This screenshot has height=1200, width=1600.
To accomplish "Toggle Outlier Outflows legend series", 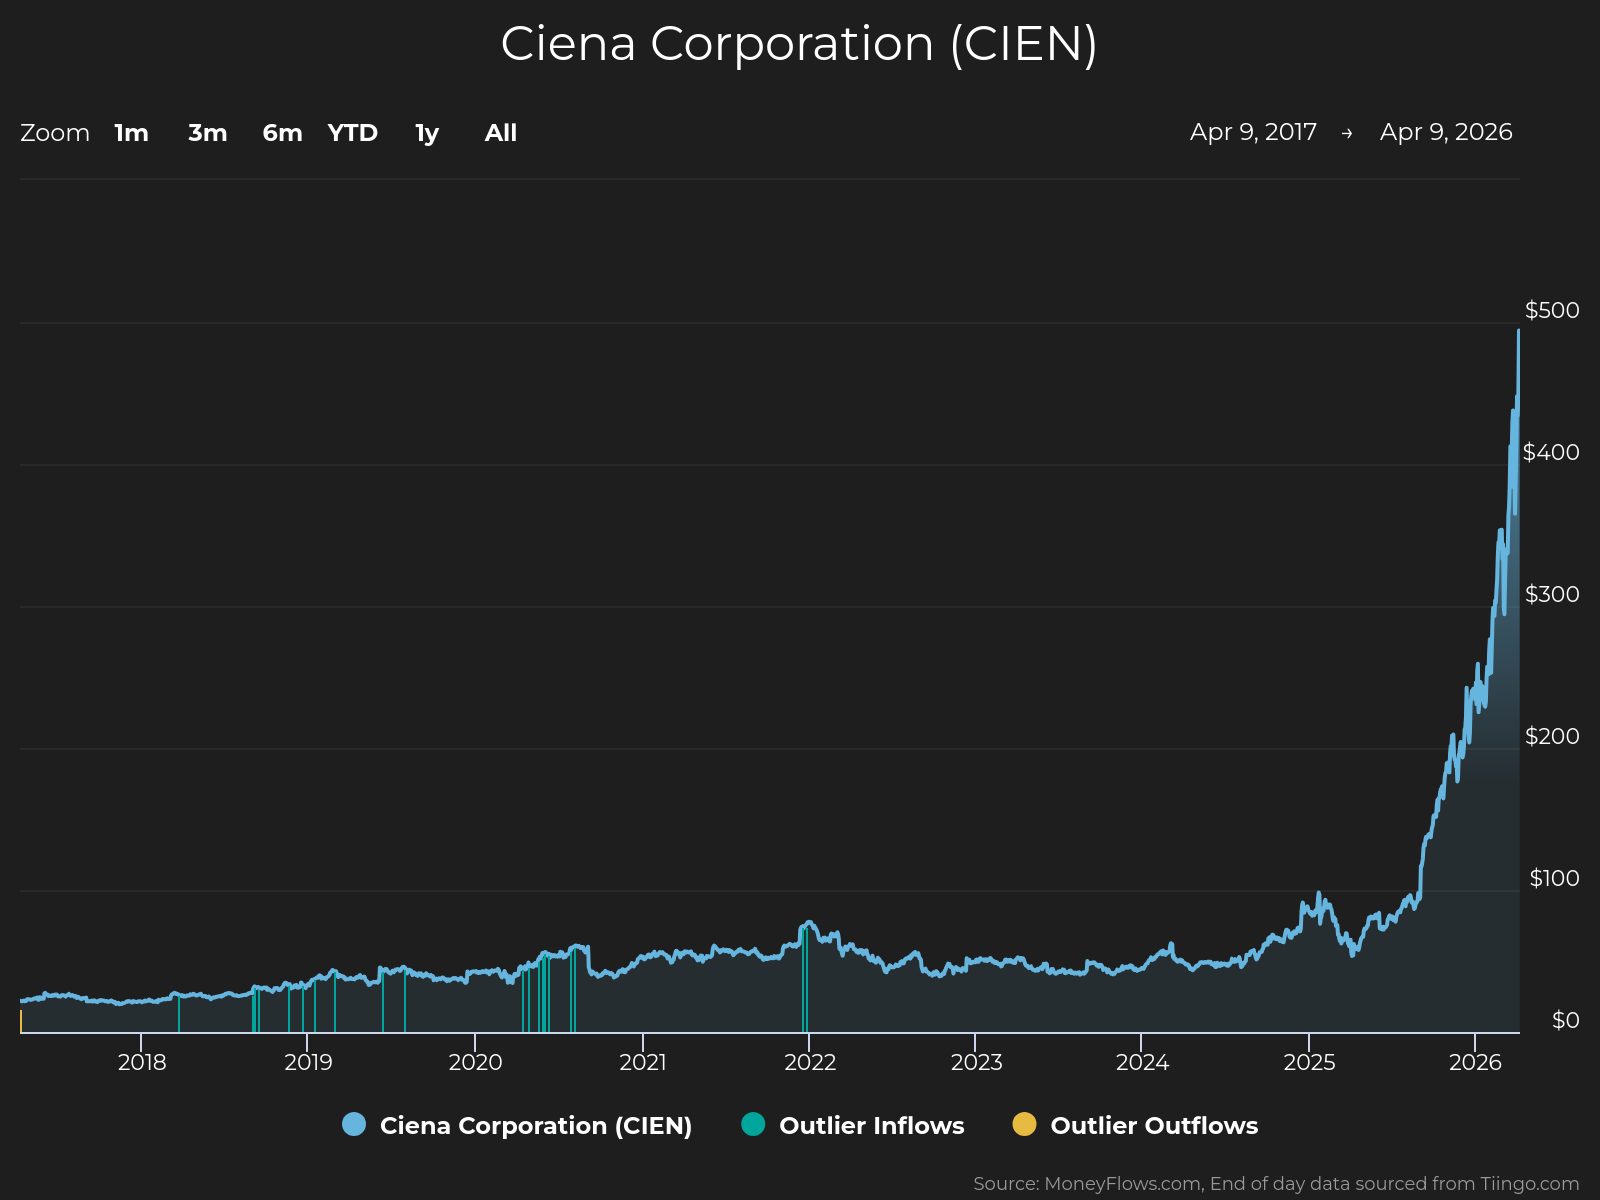I will pyautogui.click(x=1135, y=1125).
